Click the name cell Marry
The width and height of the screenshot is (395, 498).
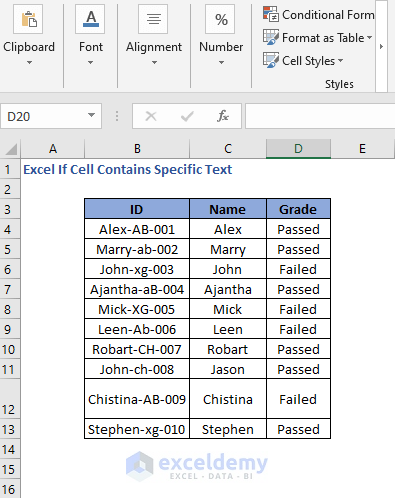228,249
